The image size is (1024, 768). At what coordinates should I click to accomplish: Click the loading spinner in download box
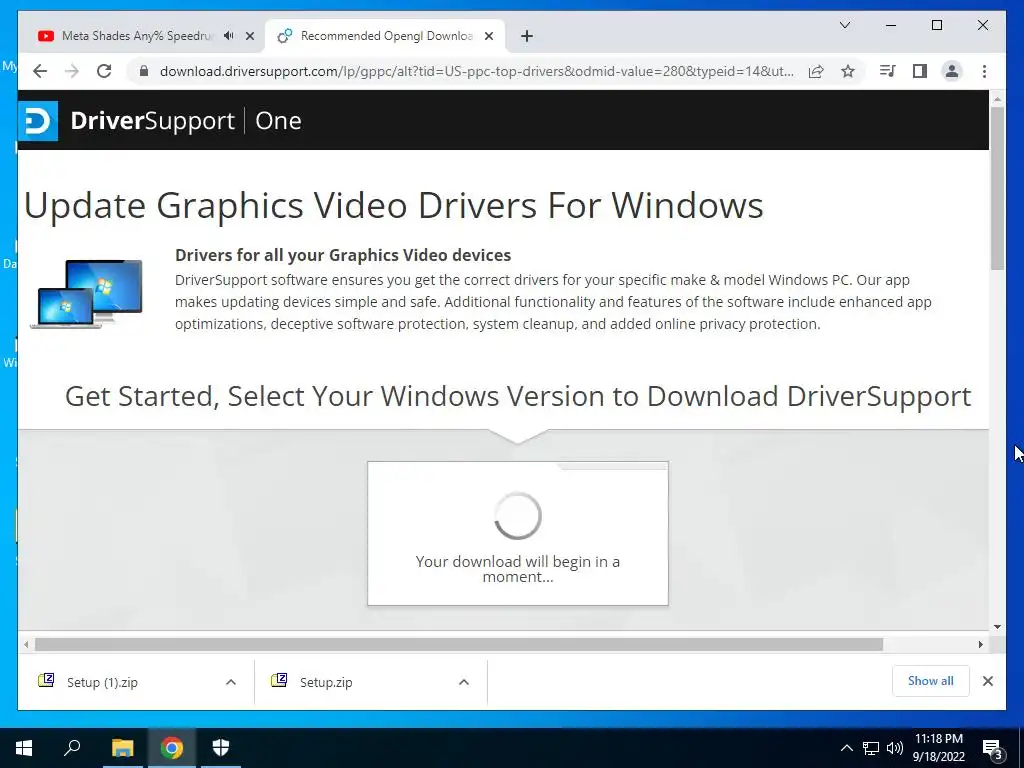518,516
